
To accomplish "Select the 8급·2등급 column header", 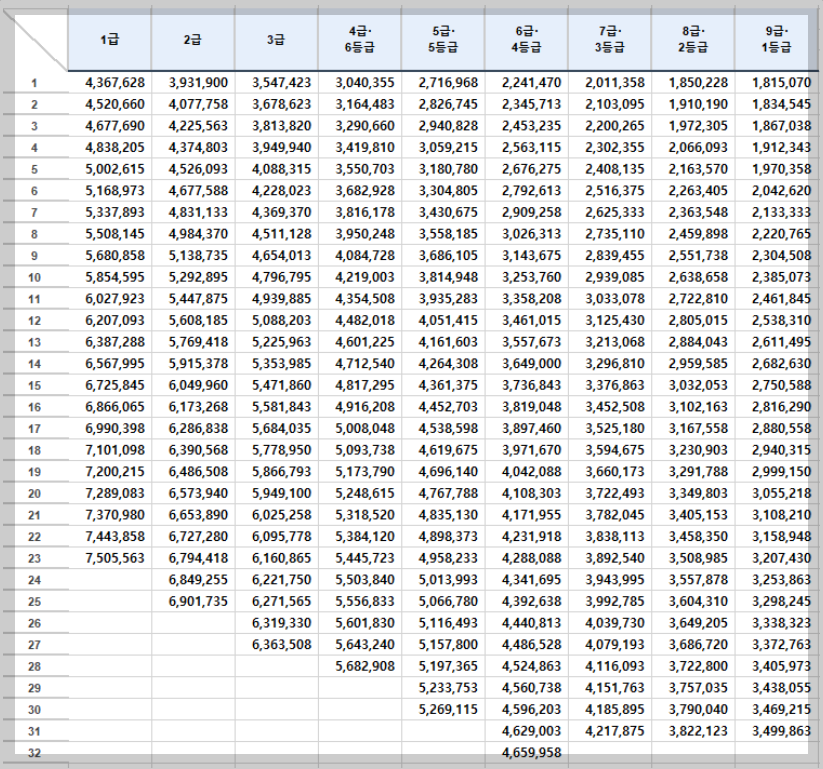I will coord(693,40).
